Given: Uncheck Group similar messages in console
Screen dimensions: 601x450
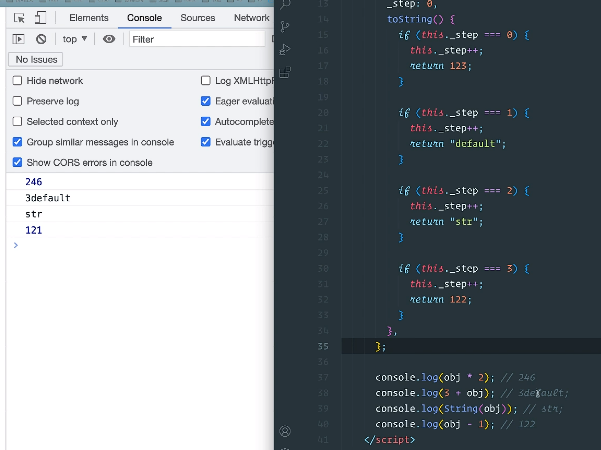Looking at the screenshot, I should pos(17,142).
